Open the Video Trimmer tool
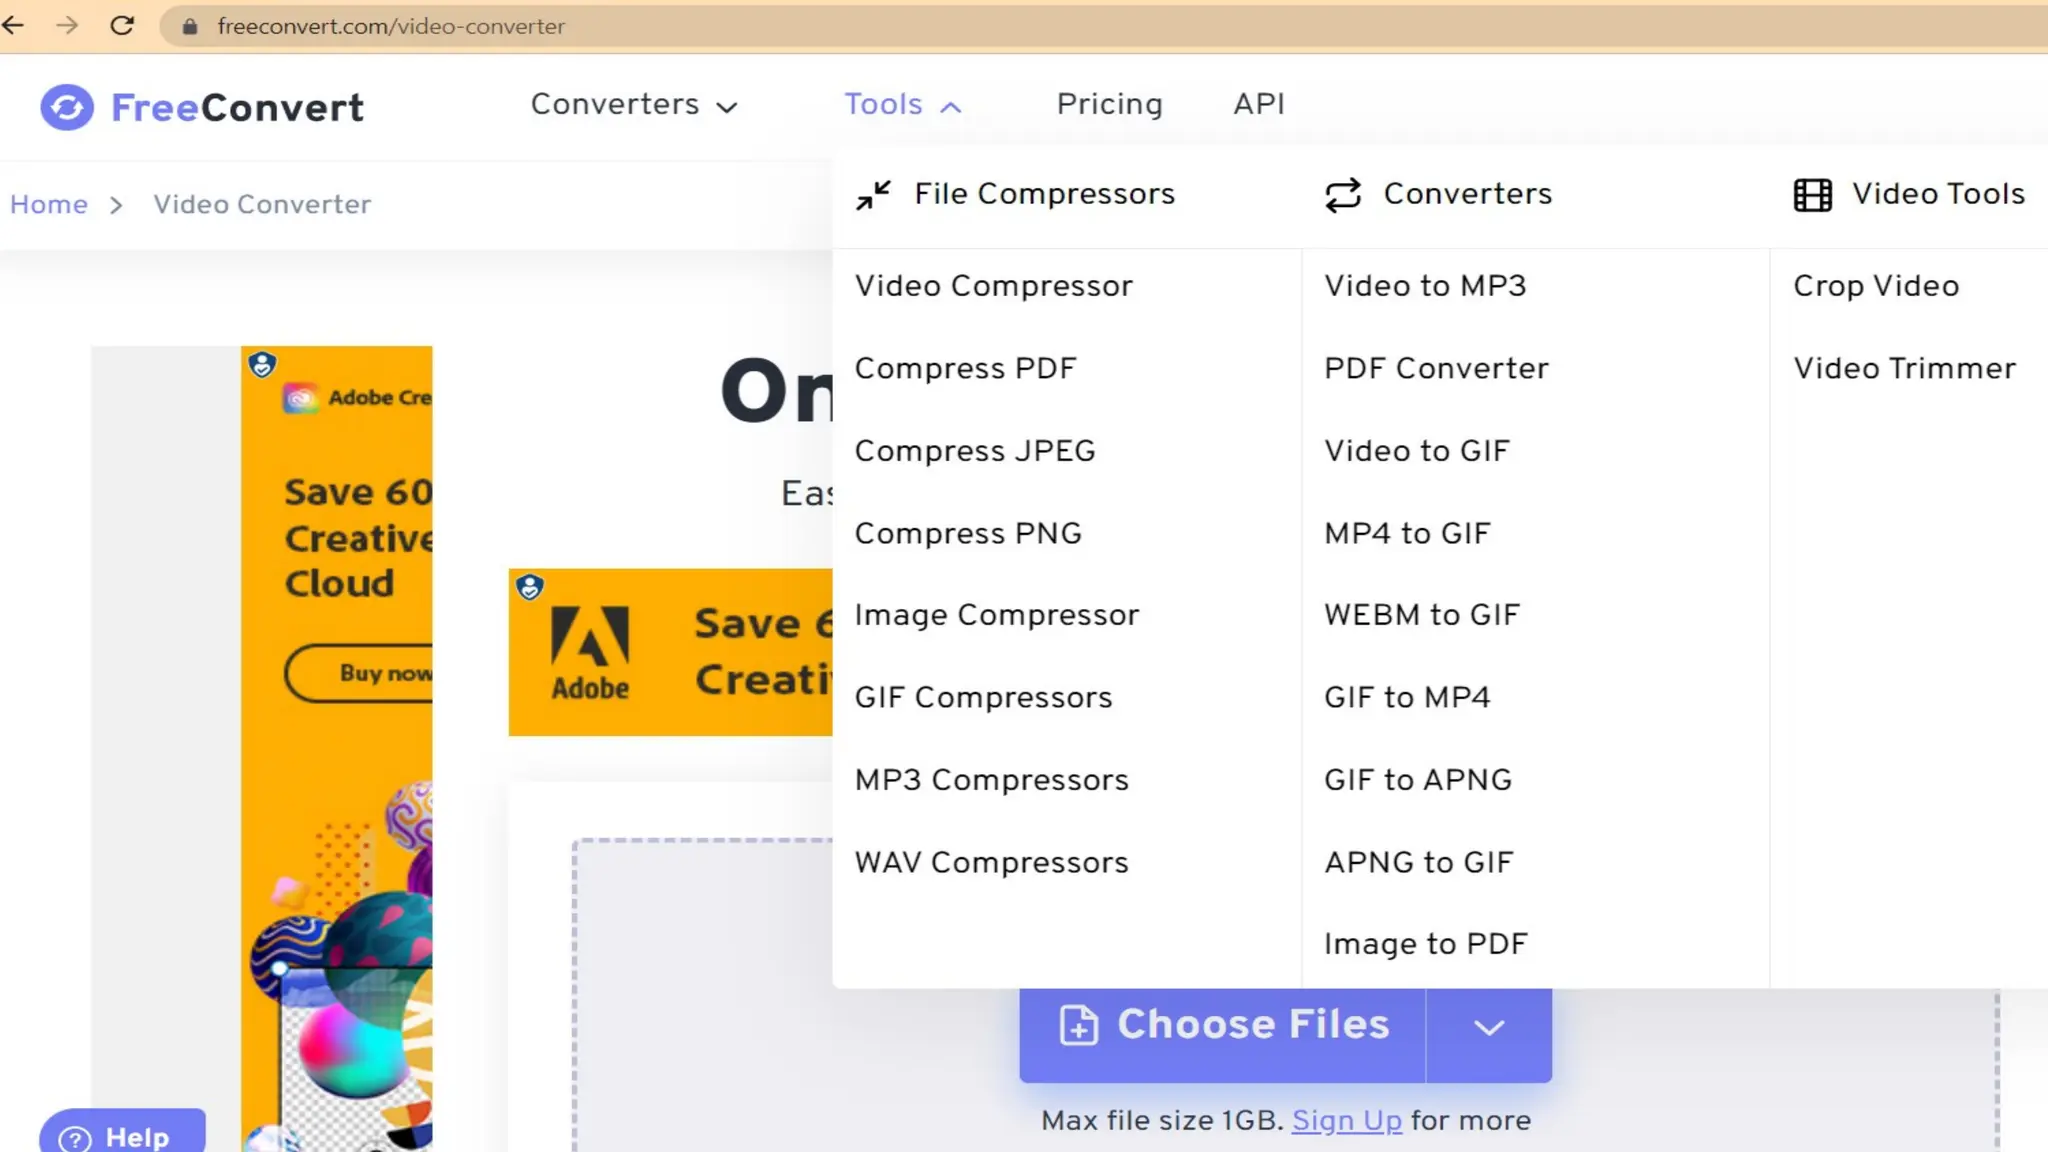The height and width of the screenshot is (1152, 2048). pos(1904,368)
